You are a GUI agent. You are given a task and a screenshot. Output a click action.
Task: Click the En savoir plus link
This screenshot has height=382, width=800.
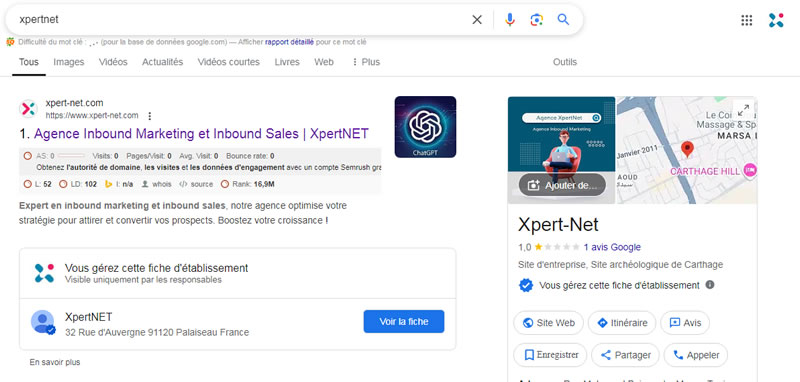(x=55, y=363)
